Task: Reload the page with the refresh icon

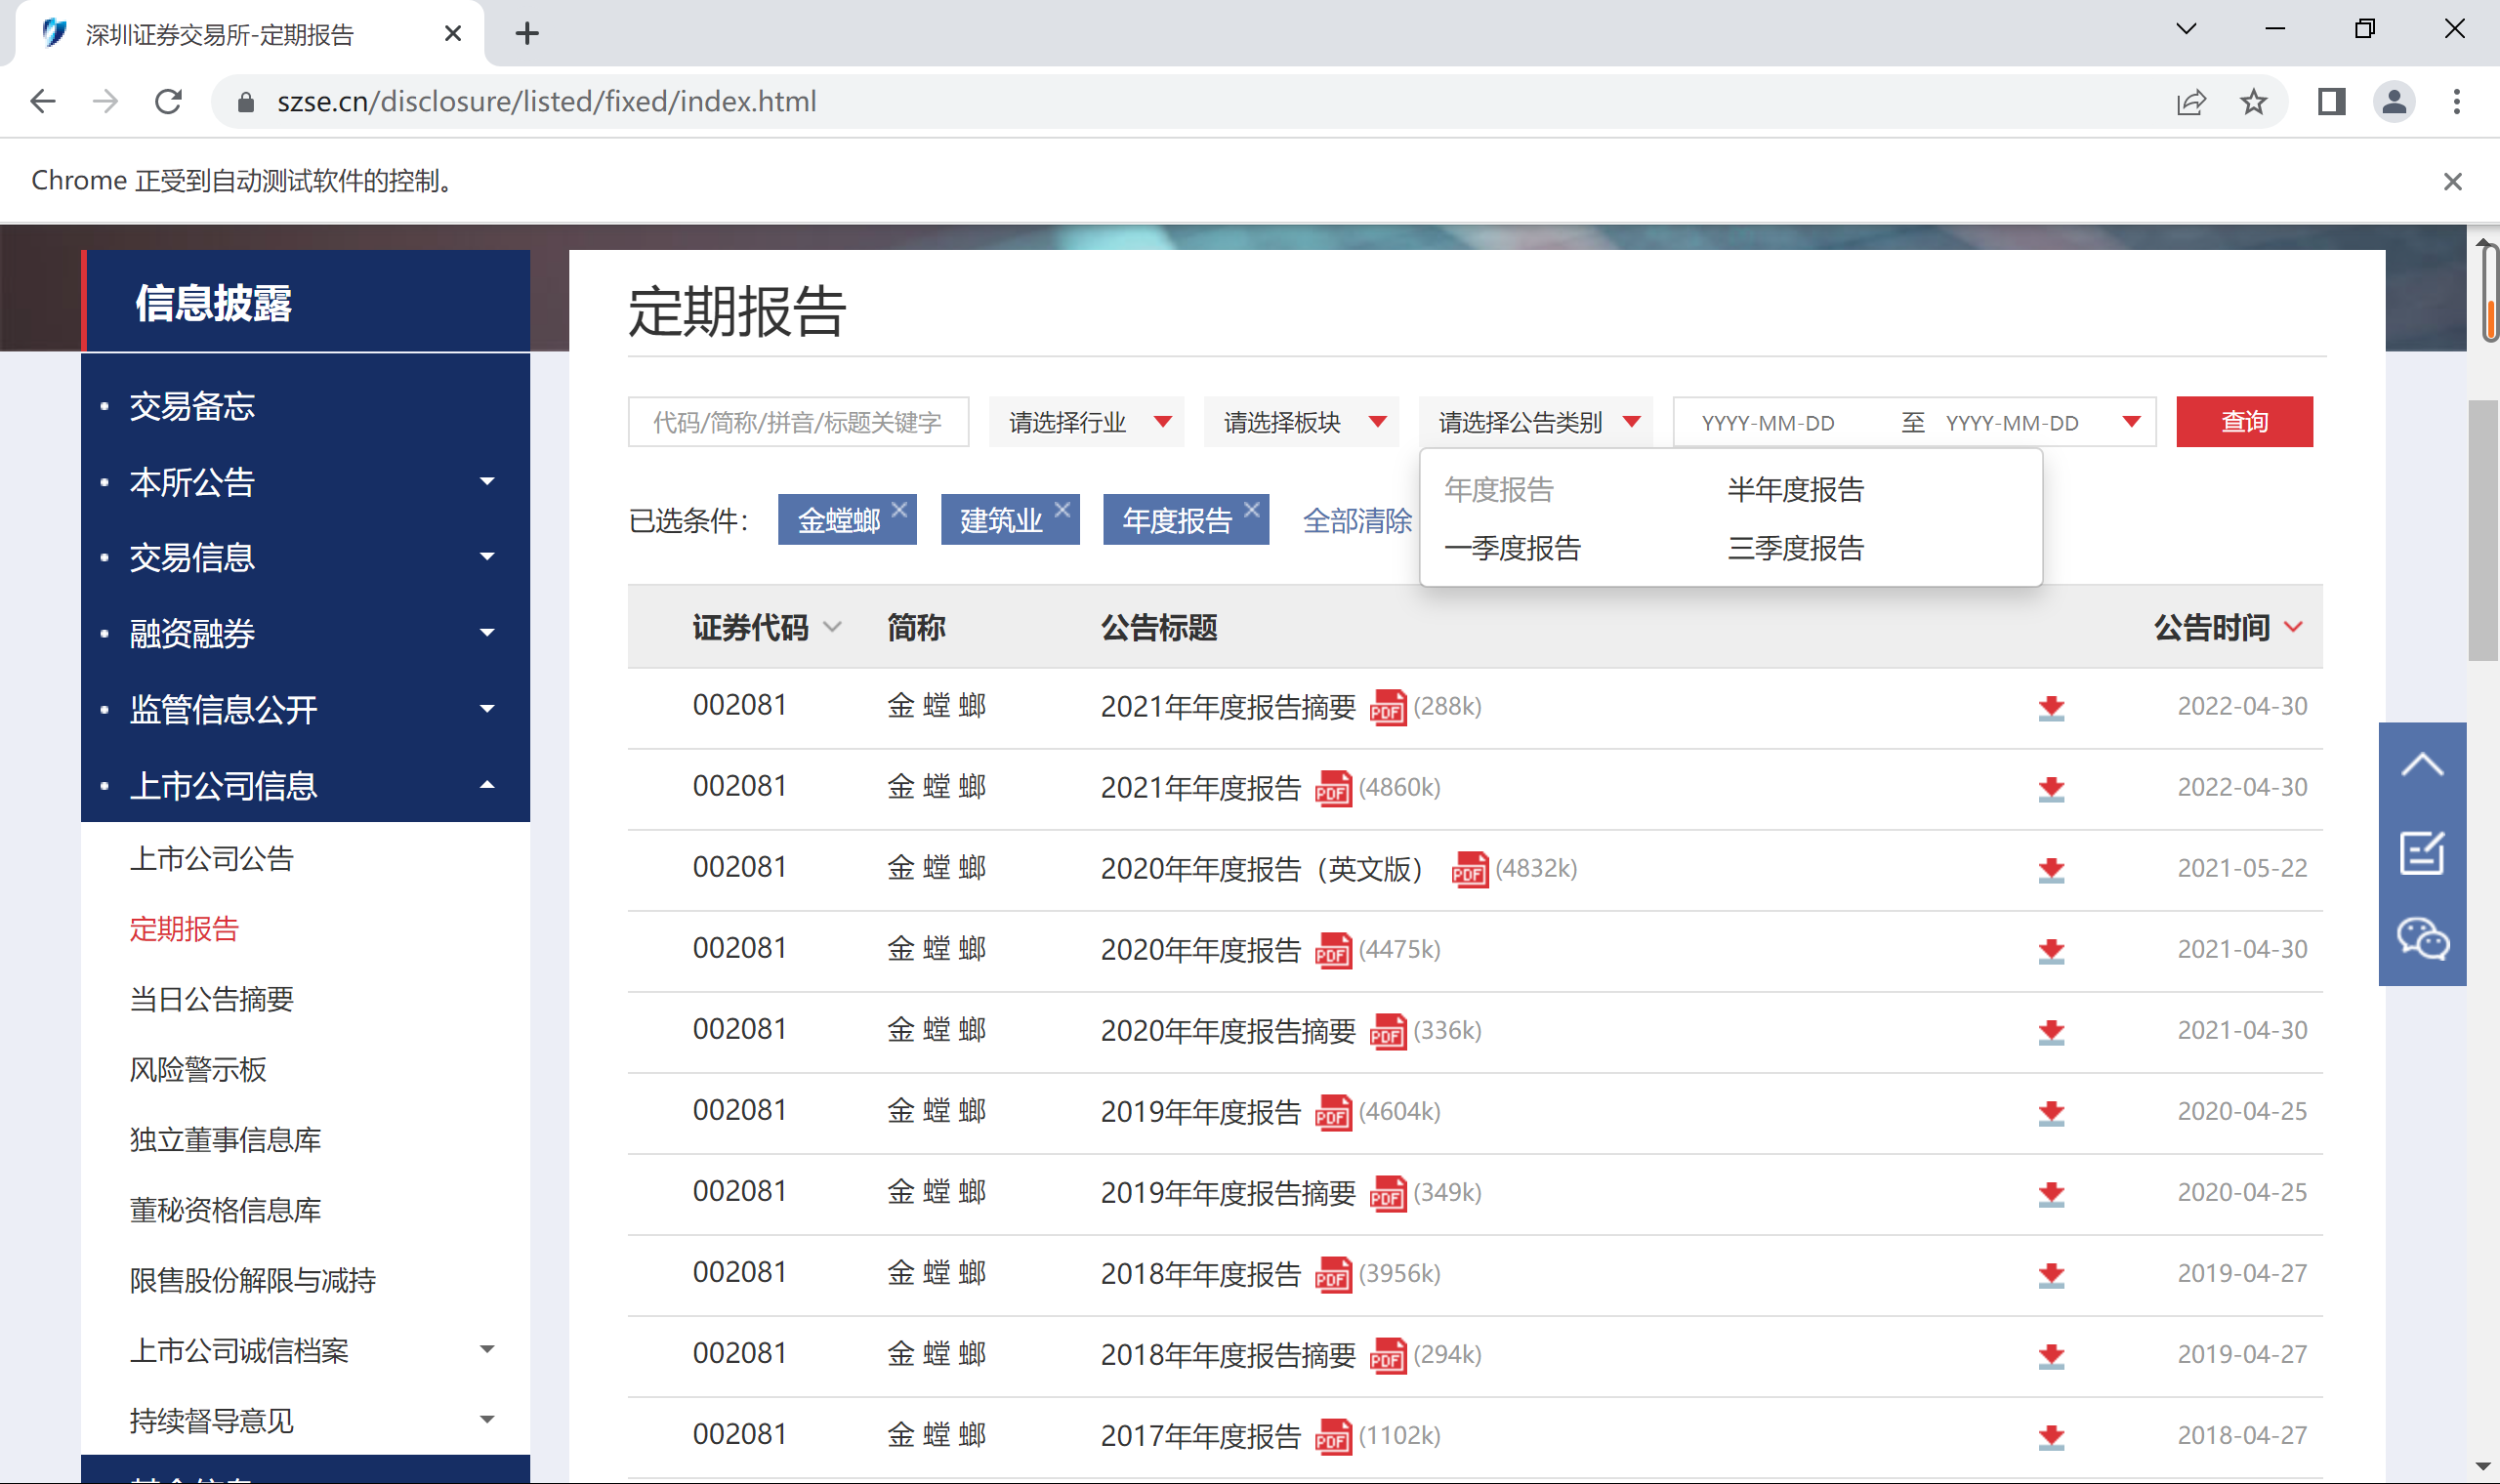Action: click(x=168, y=101)
